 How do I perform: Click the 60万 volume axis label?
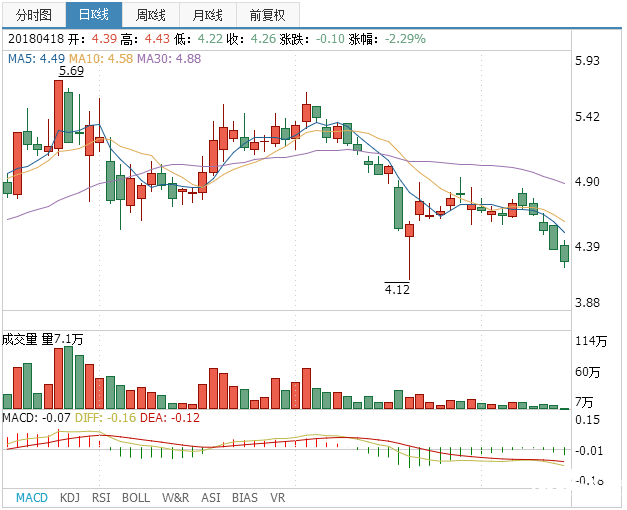click(x=588, y=372)
